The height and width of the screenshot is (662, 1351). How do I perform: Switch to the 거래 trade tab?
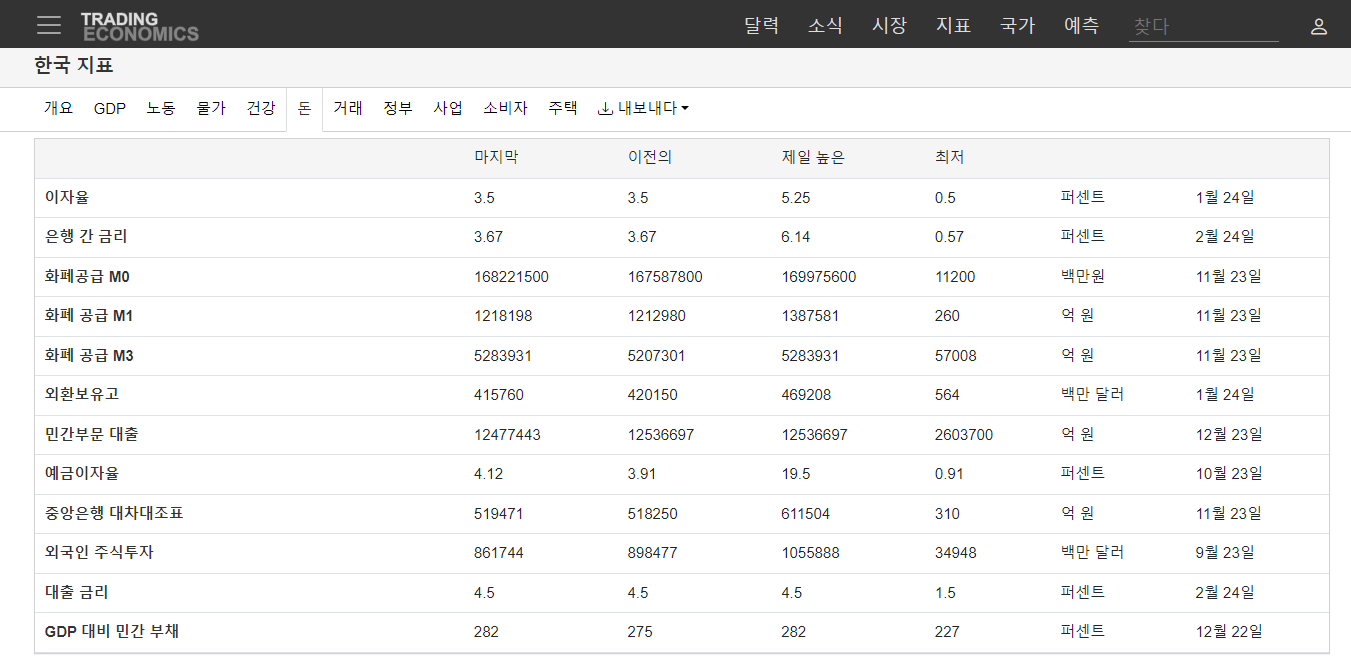coord(348,108)
